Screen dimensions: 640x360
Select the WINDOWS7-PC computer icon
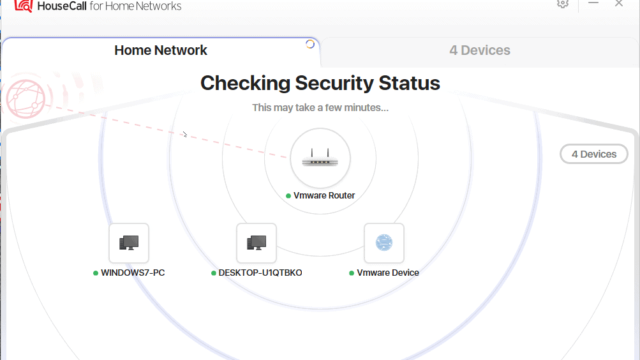point(129,243)
